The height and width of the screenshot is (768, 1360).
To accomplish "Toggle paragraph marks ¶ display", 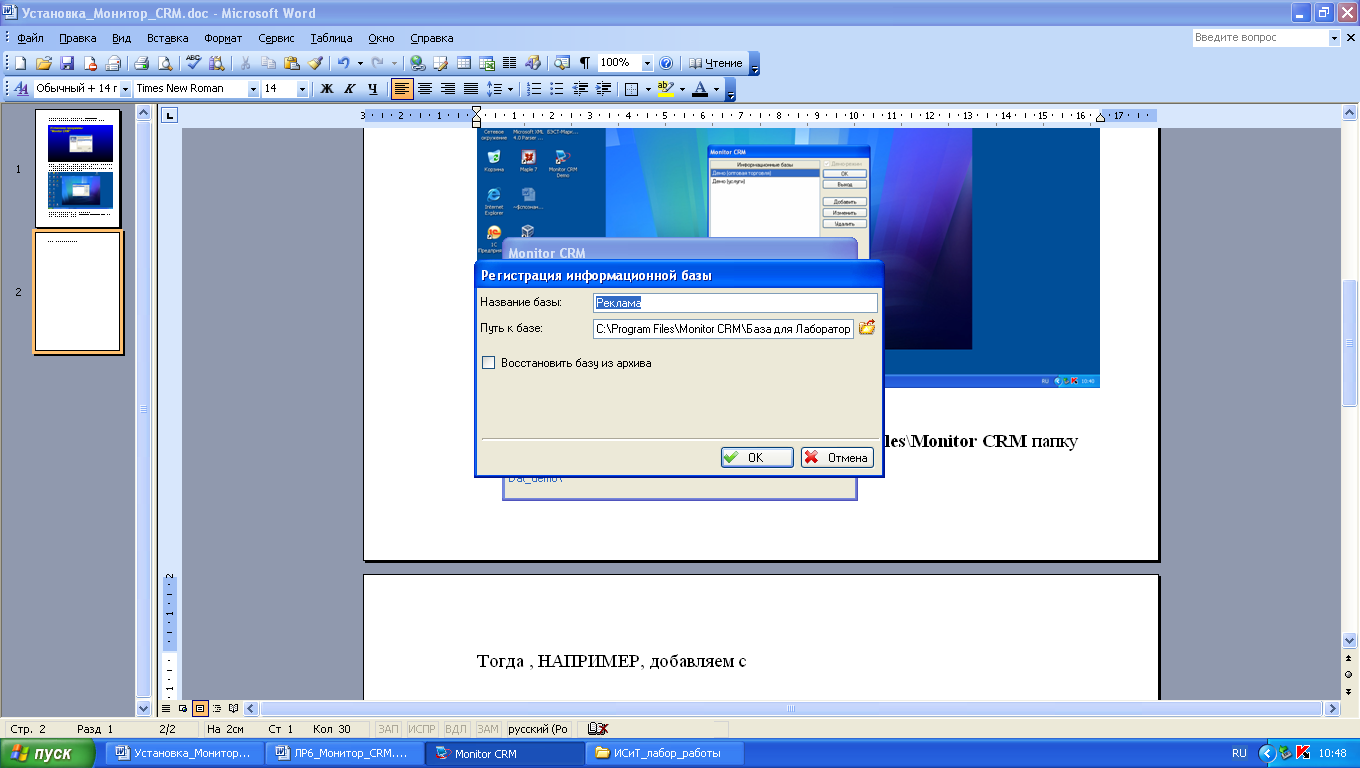I will (585, 63).
